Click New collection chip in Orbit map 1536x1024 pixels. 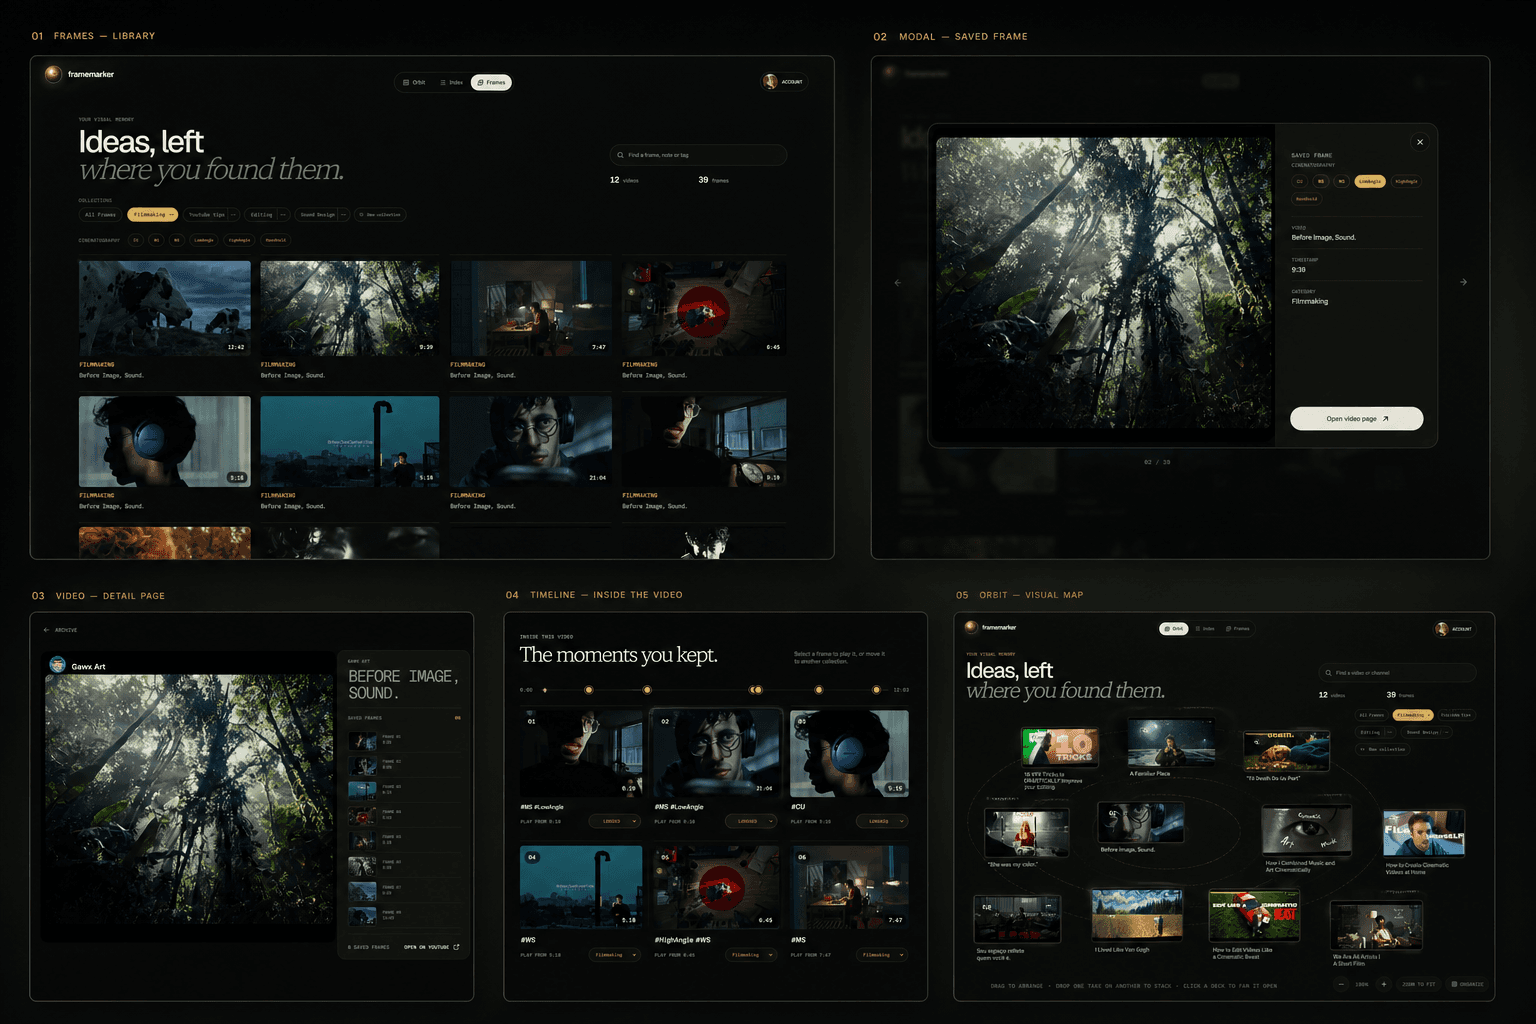click(x=1382, y=749)
